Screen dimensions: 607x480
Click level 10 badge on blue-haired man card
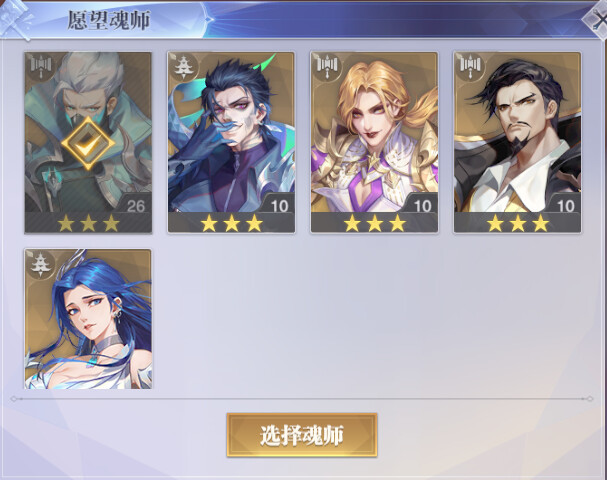pos(279,206)
